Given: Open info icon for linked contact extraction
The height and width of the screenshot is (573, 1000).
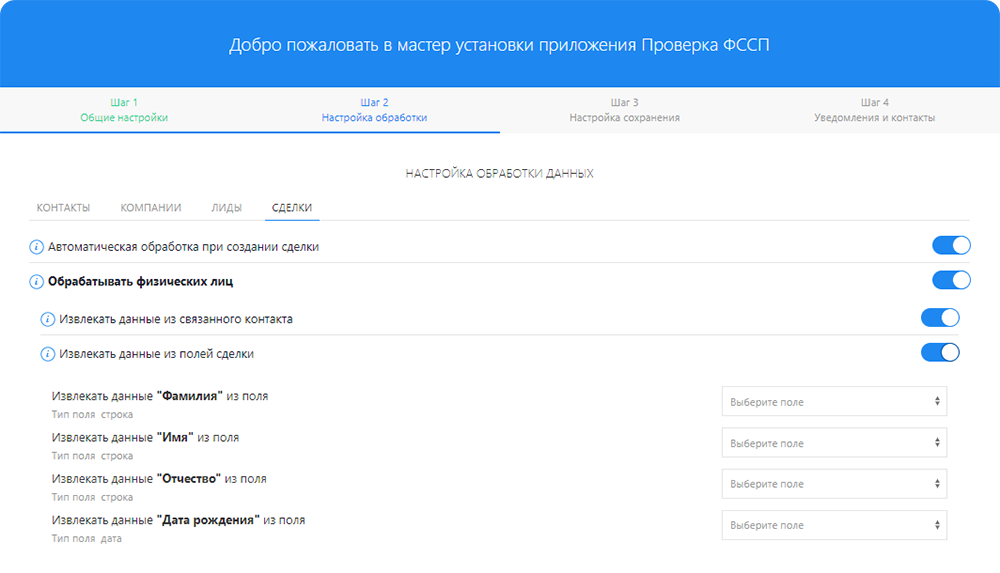Looking at the screenshot, I should pyautogui.click(x=47, y=320).
